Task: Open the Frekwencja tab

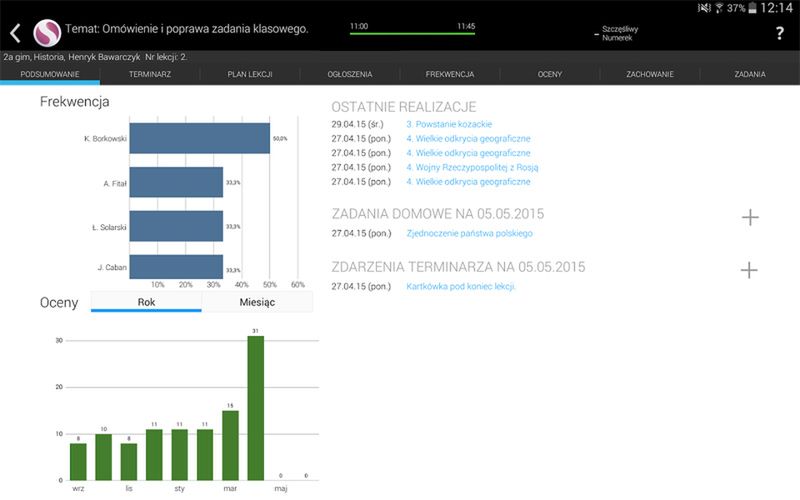Action: (x=450, y=74)
